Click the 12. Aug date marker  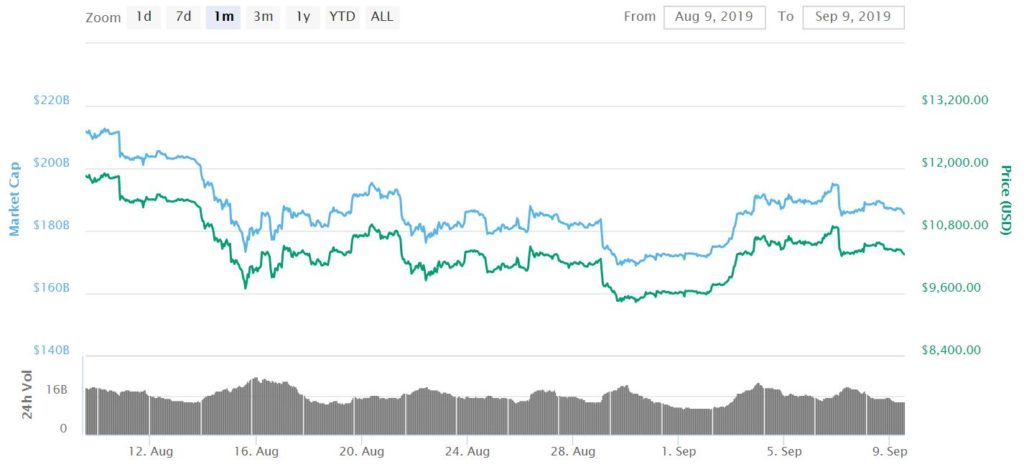150,451
